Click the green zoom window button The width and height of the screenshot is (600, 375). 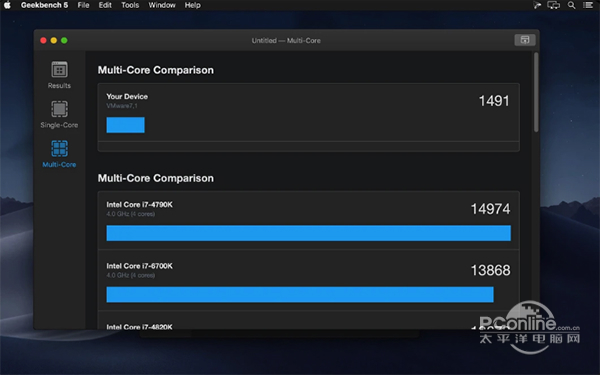coord(64,40)
